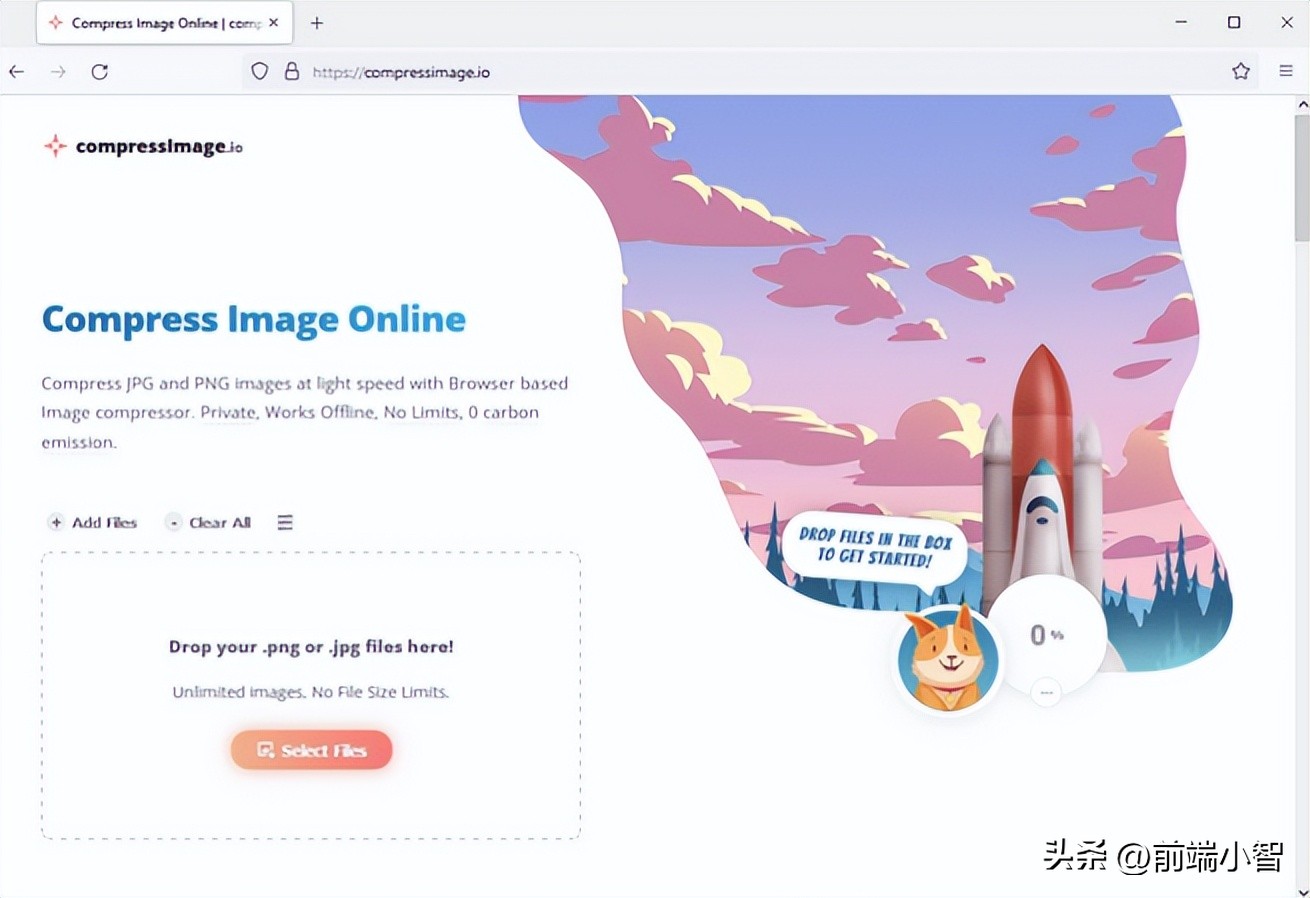
Task: Minimize the browser window
Action: [1182, 22]
